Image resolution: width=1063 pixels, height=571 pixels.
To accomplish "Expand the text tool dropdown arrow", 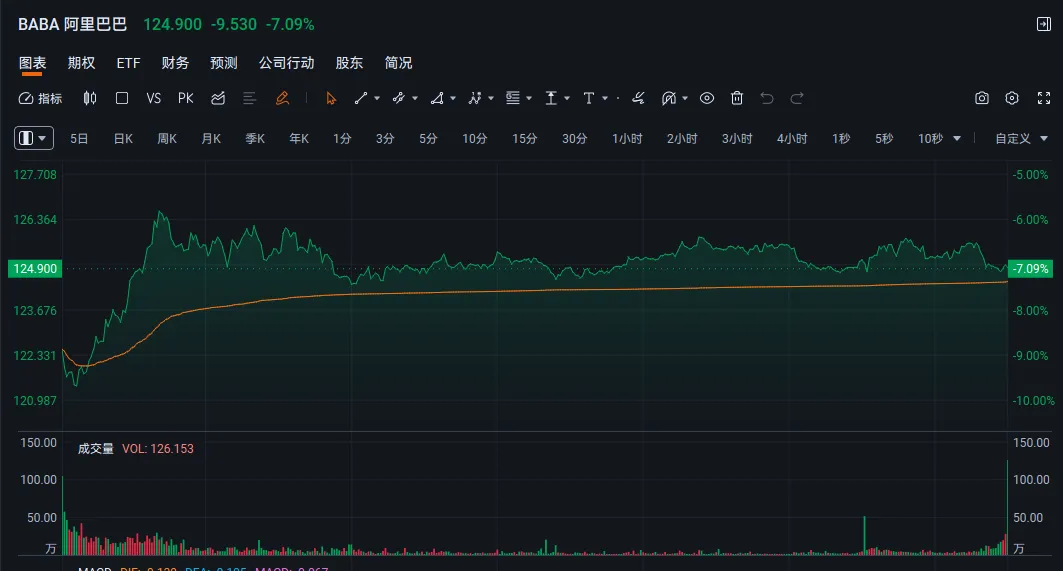I will click(x=607, y=98).
